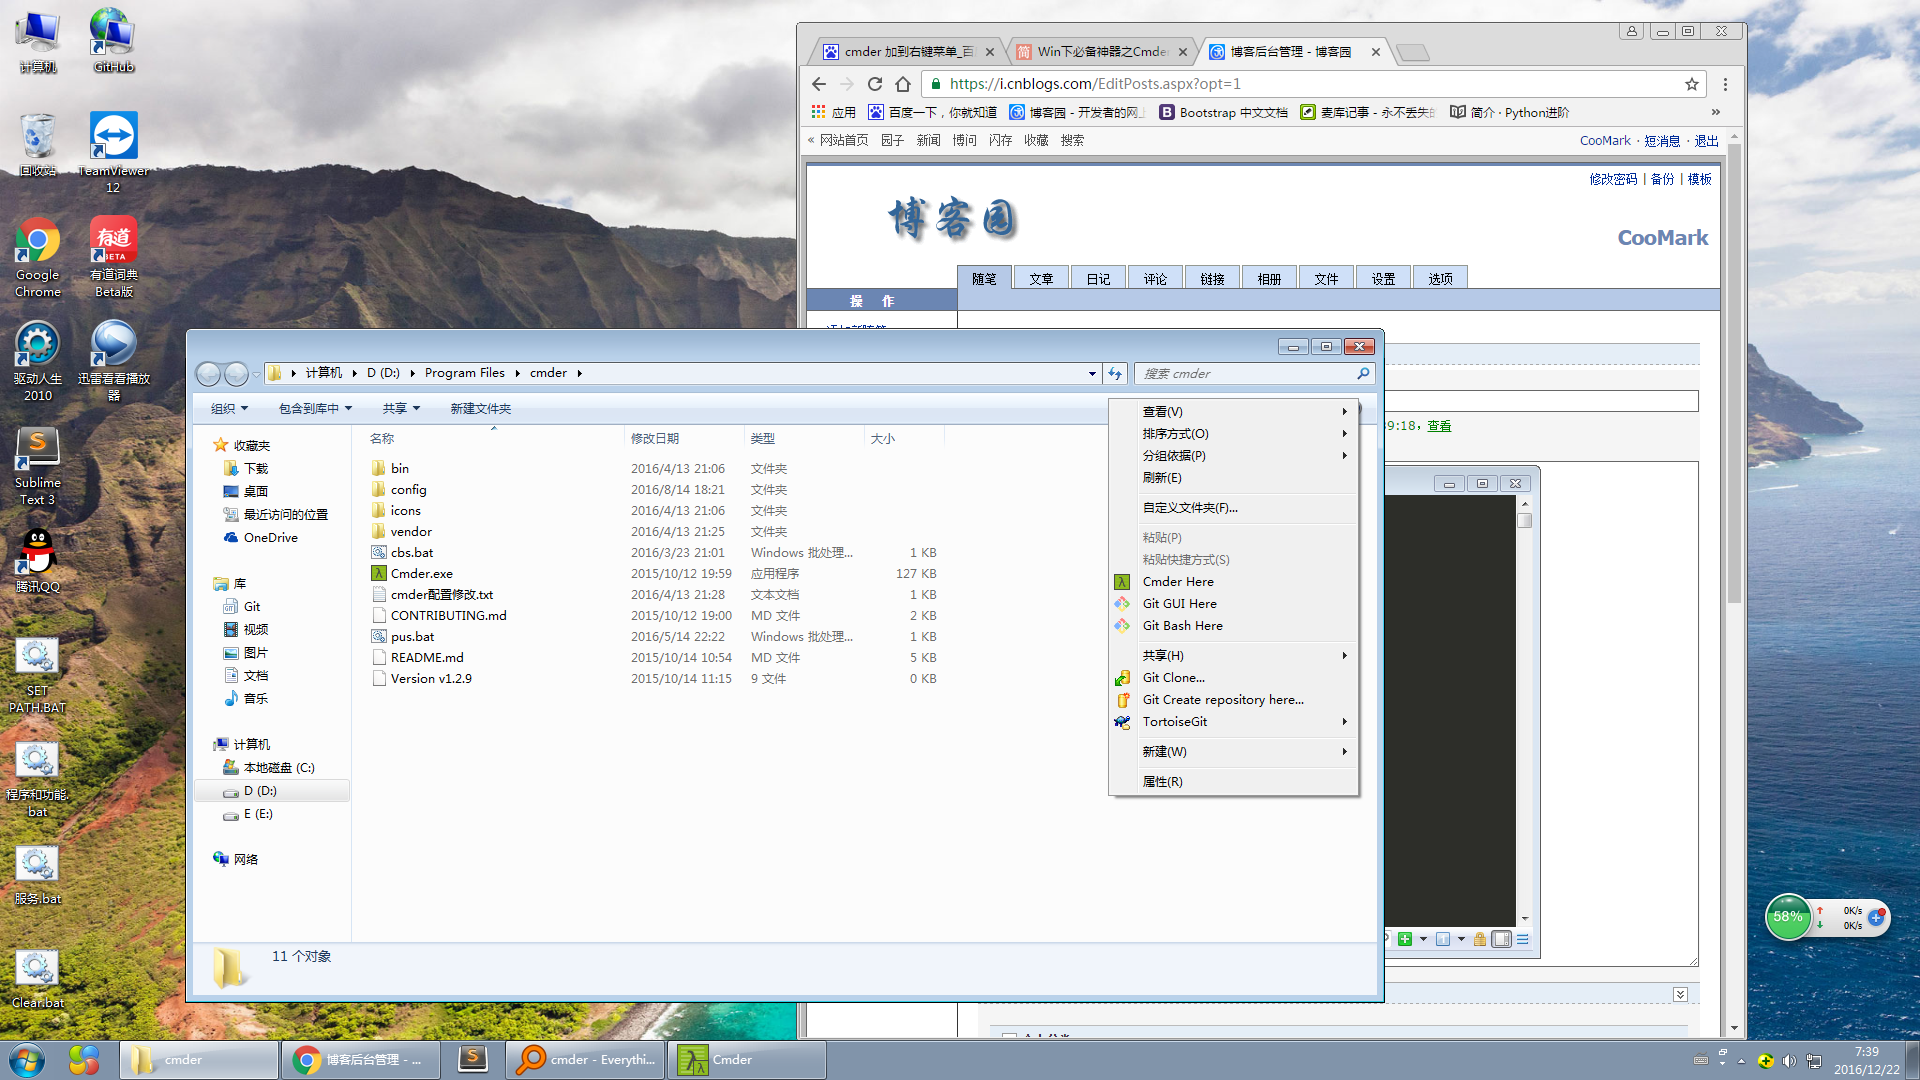The image size is (1920, 1080).
Task: Click Chrome's back arrow button
Action: (x=819, y=84)
